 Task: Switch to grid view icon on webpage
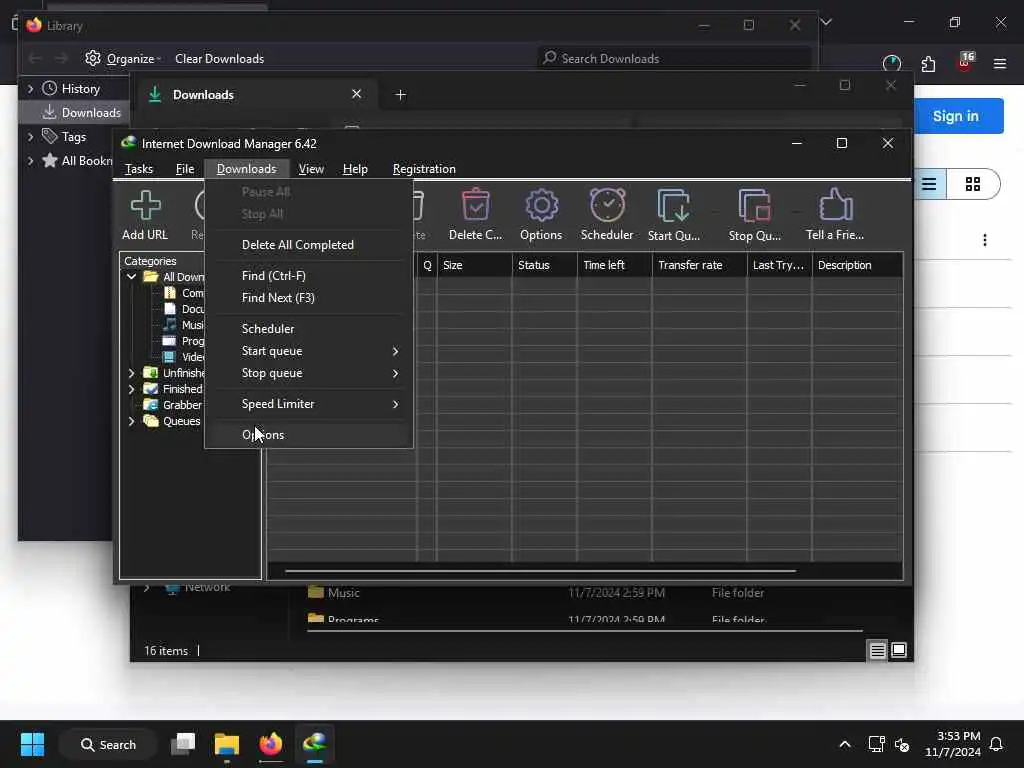973,184
